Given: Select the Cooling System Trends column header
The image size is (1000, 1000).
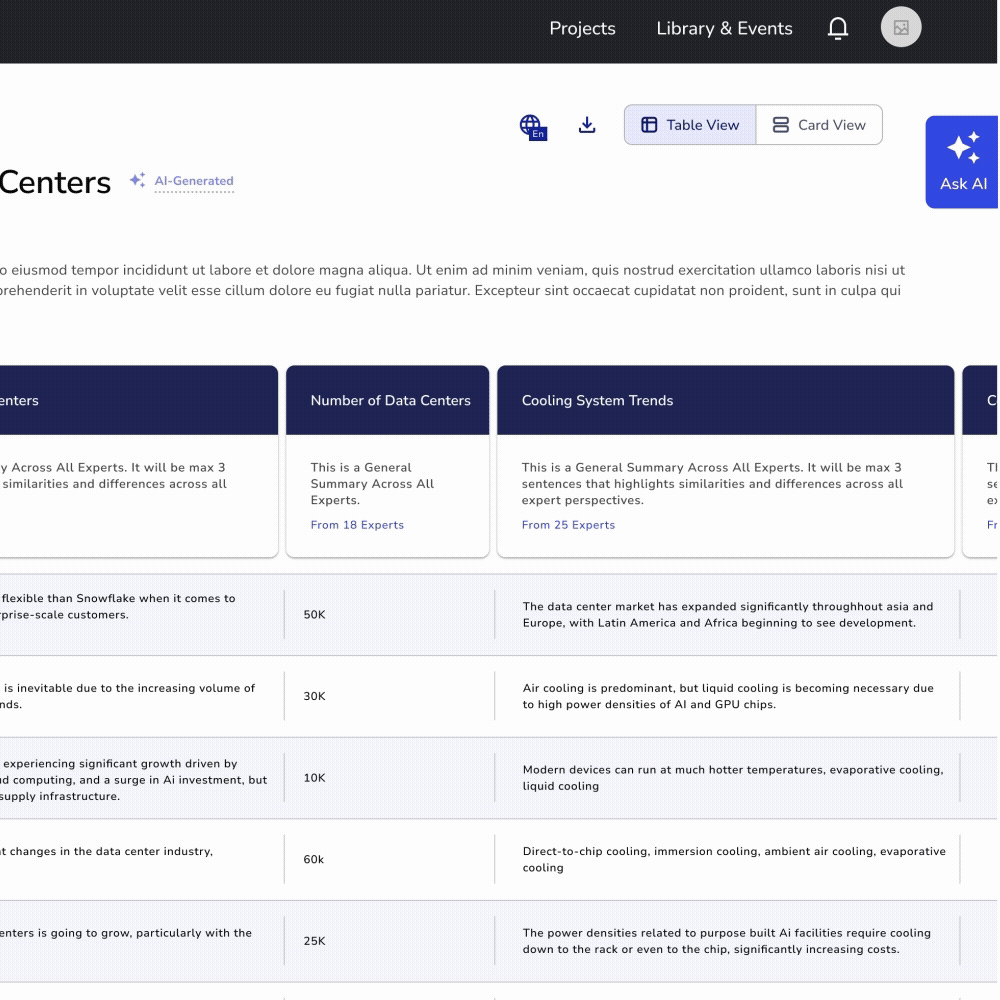Looking at the screenshot, I should click(597, 400).
